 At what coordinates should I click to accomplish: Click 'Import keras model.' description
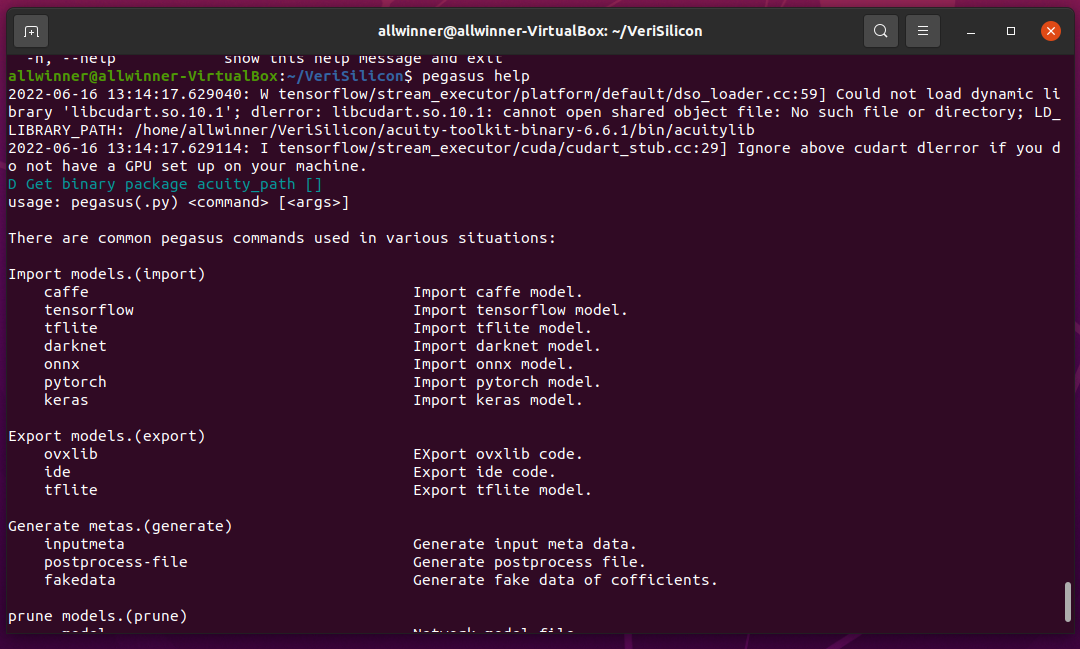(x=498, y=400)
